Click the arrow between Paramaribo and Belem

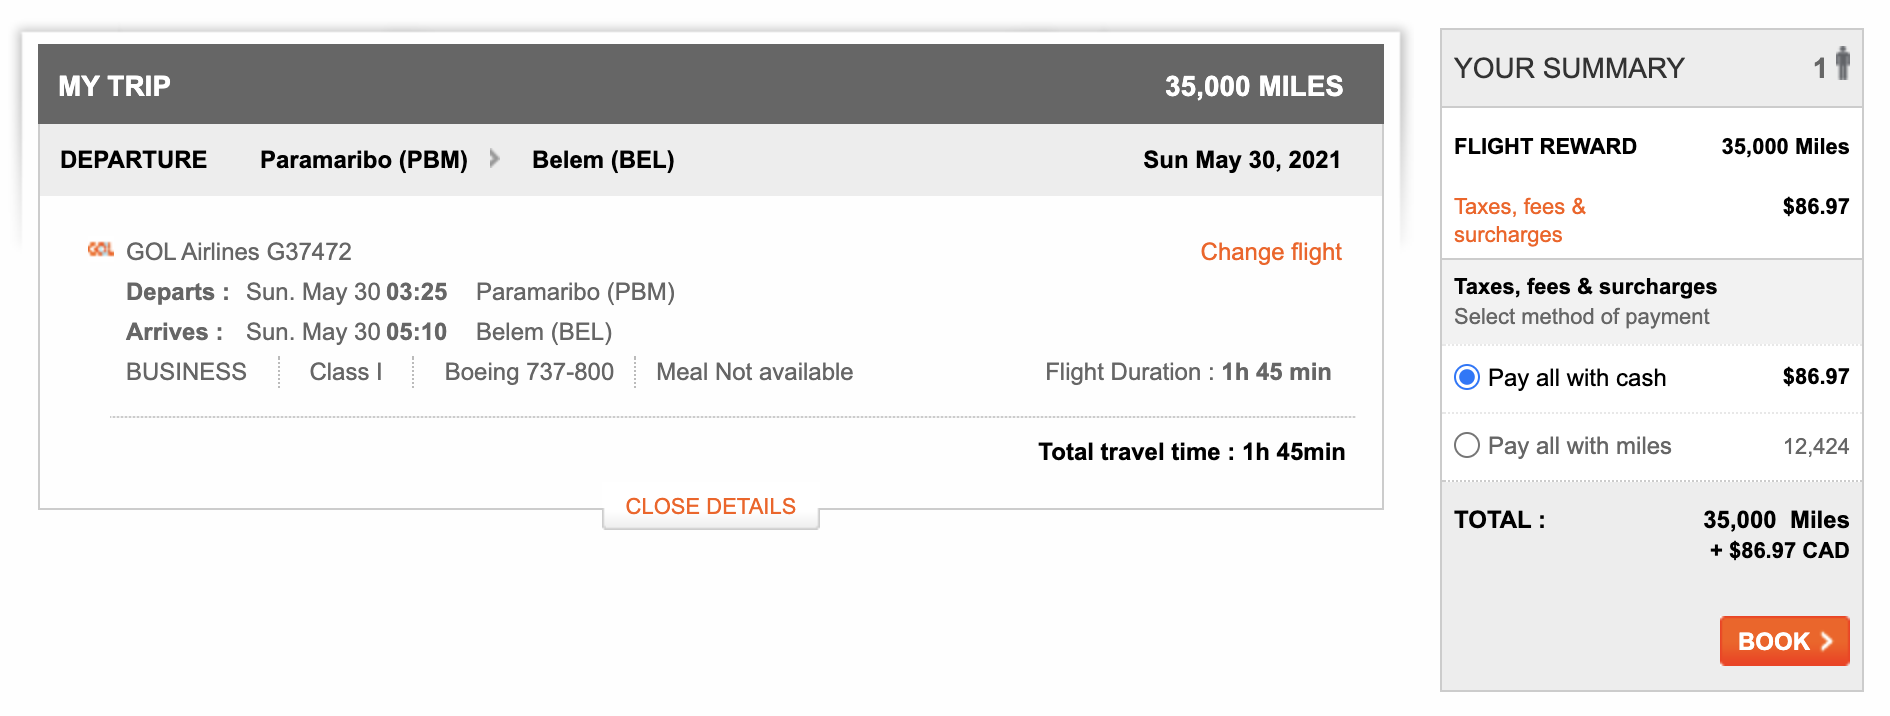tap(494, 159)
